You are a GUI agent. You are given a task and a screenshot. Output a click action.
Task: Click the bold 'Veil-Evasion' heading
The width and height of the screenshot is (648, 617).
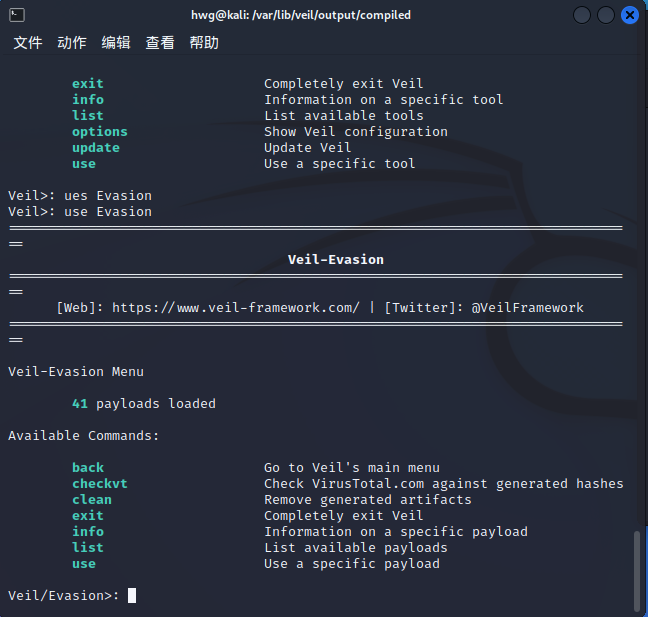pyautogui.click(x=336, y=260)
